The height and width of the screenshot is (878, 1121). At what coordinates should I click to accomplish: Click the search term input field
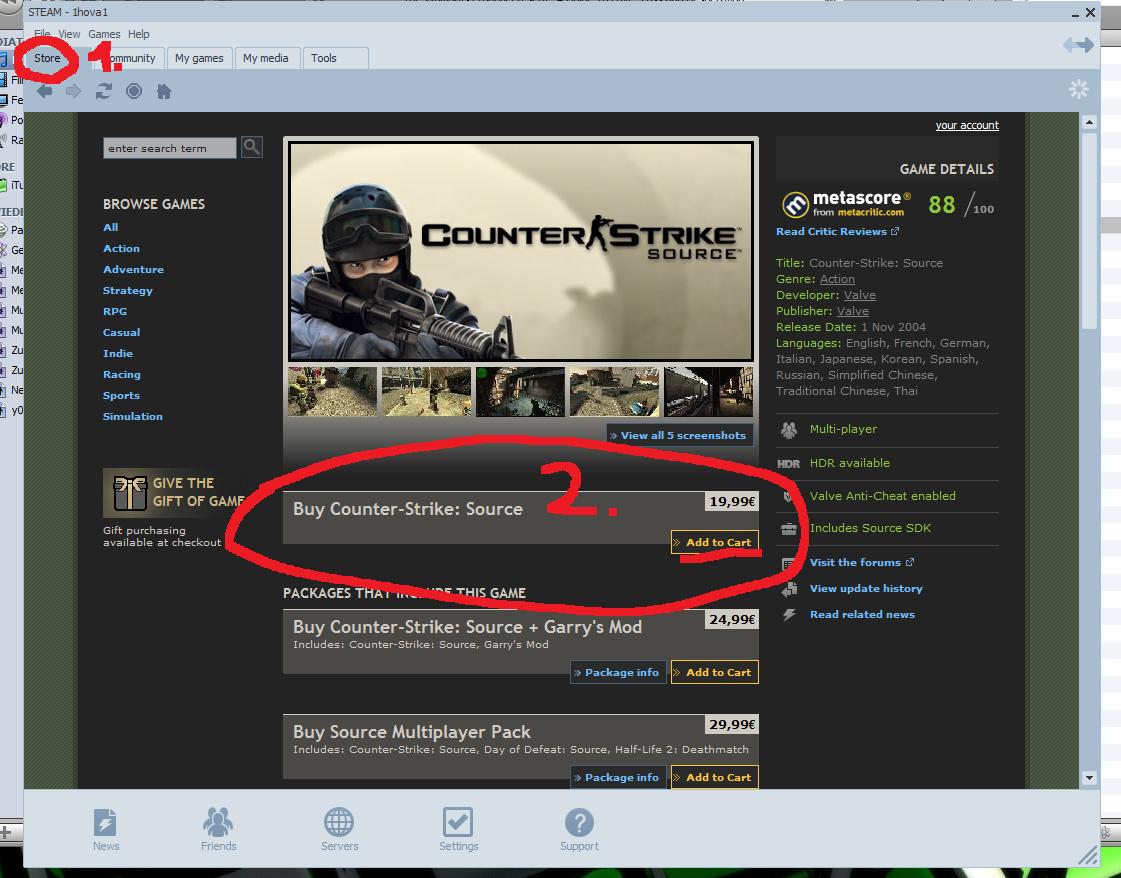[x=169, y=148]
